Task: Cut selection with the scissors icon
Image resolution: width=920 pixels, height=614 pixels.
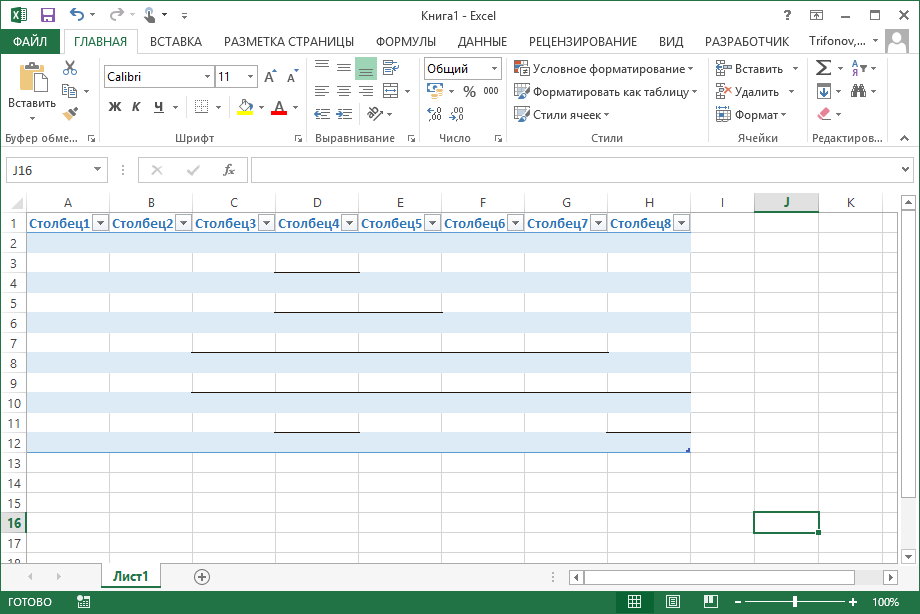Action: click(70, 68)
